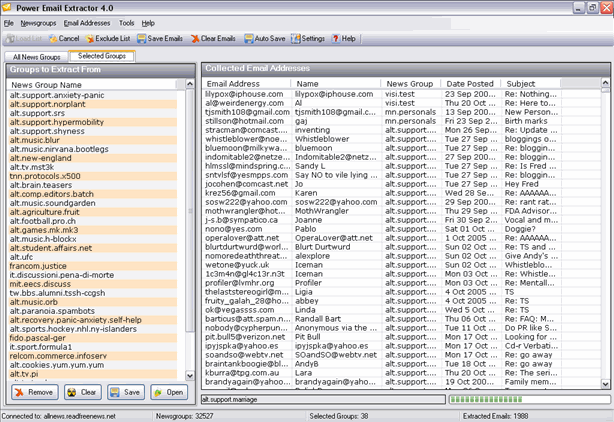The height and width of the screenshot is (422, 614).
Task: Sort by the Email Address column header
Action: click(x=247, y=84)
